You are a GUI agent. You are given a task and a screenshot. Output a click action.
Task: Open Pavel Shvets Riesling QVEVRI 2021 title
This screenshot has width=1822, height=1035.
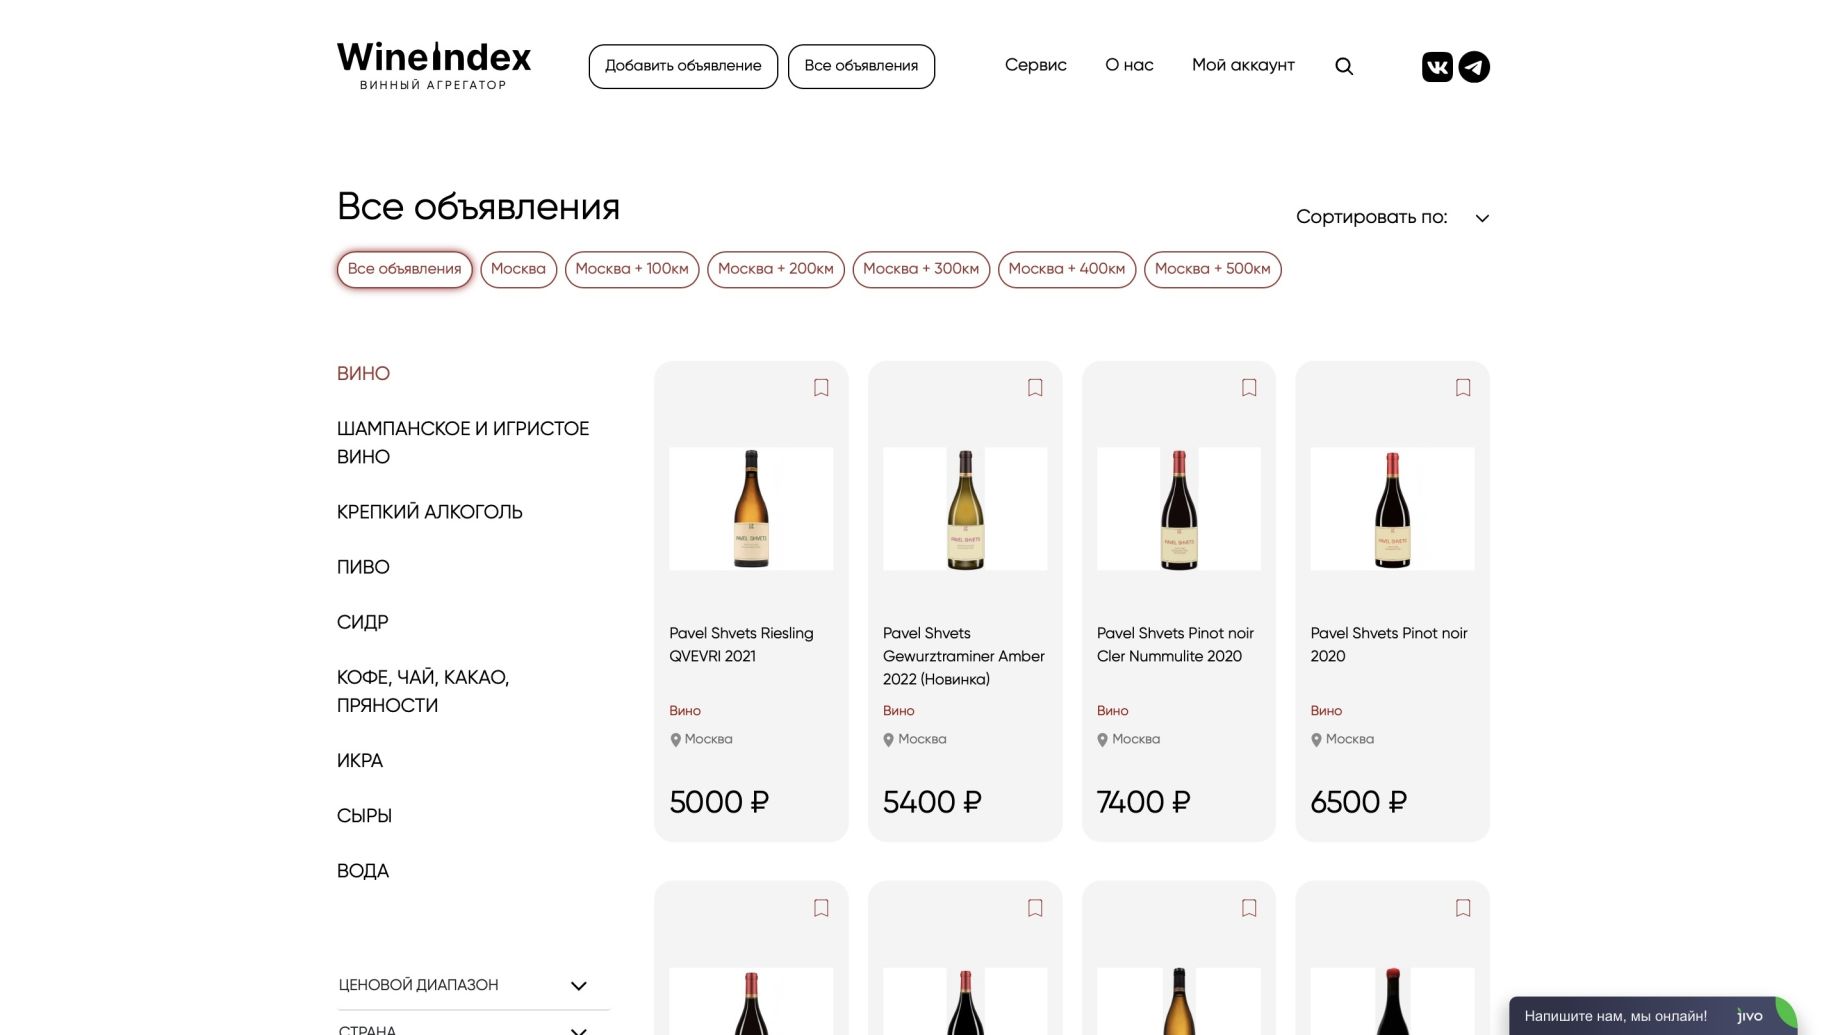741,645
